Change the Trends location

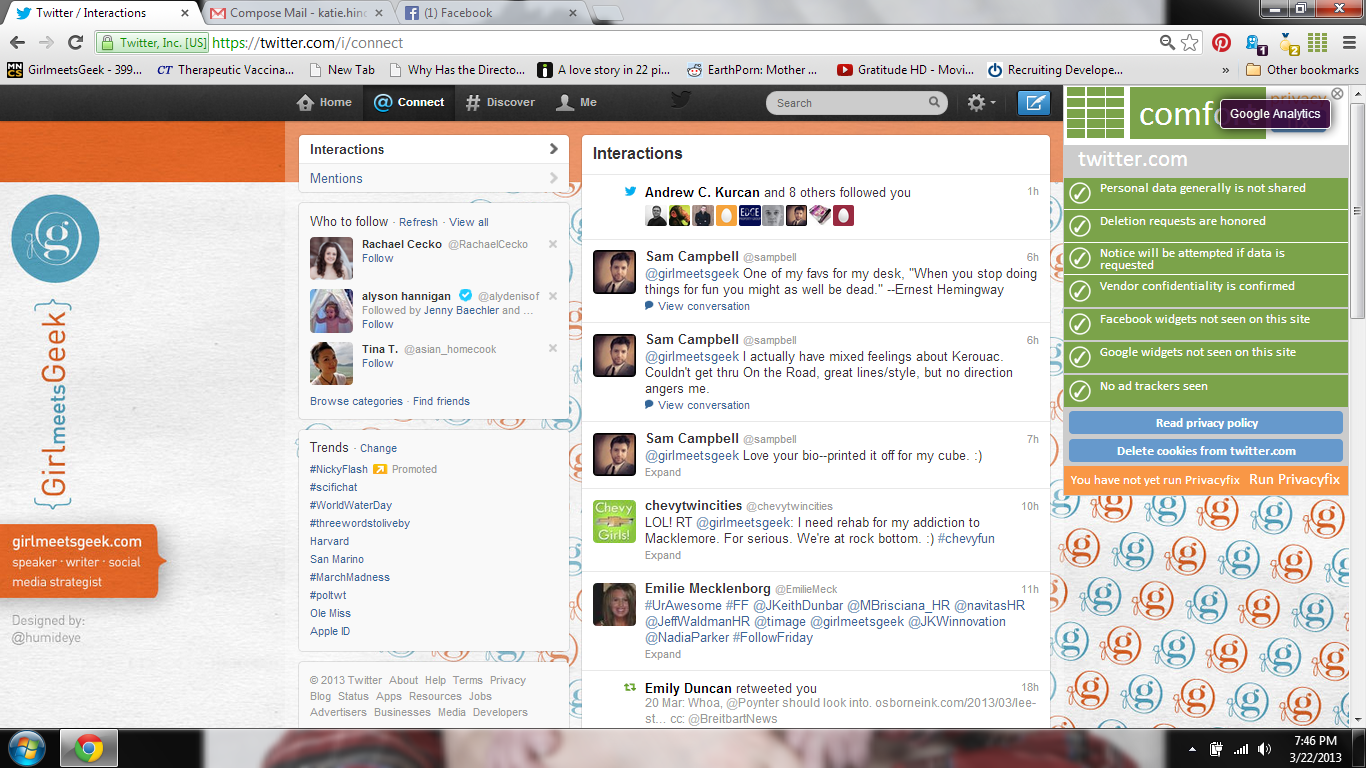tap(378, 449)
